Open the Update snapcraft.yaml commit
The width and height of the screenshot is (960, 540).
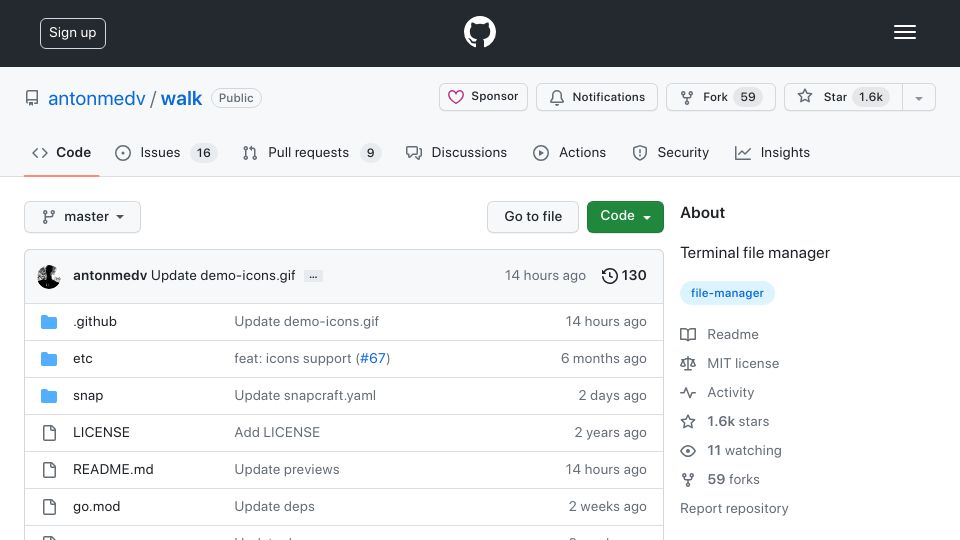pos(305,396)
